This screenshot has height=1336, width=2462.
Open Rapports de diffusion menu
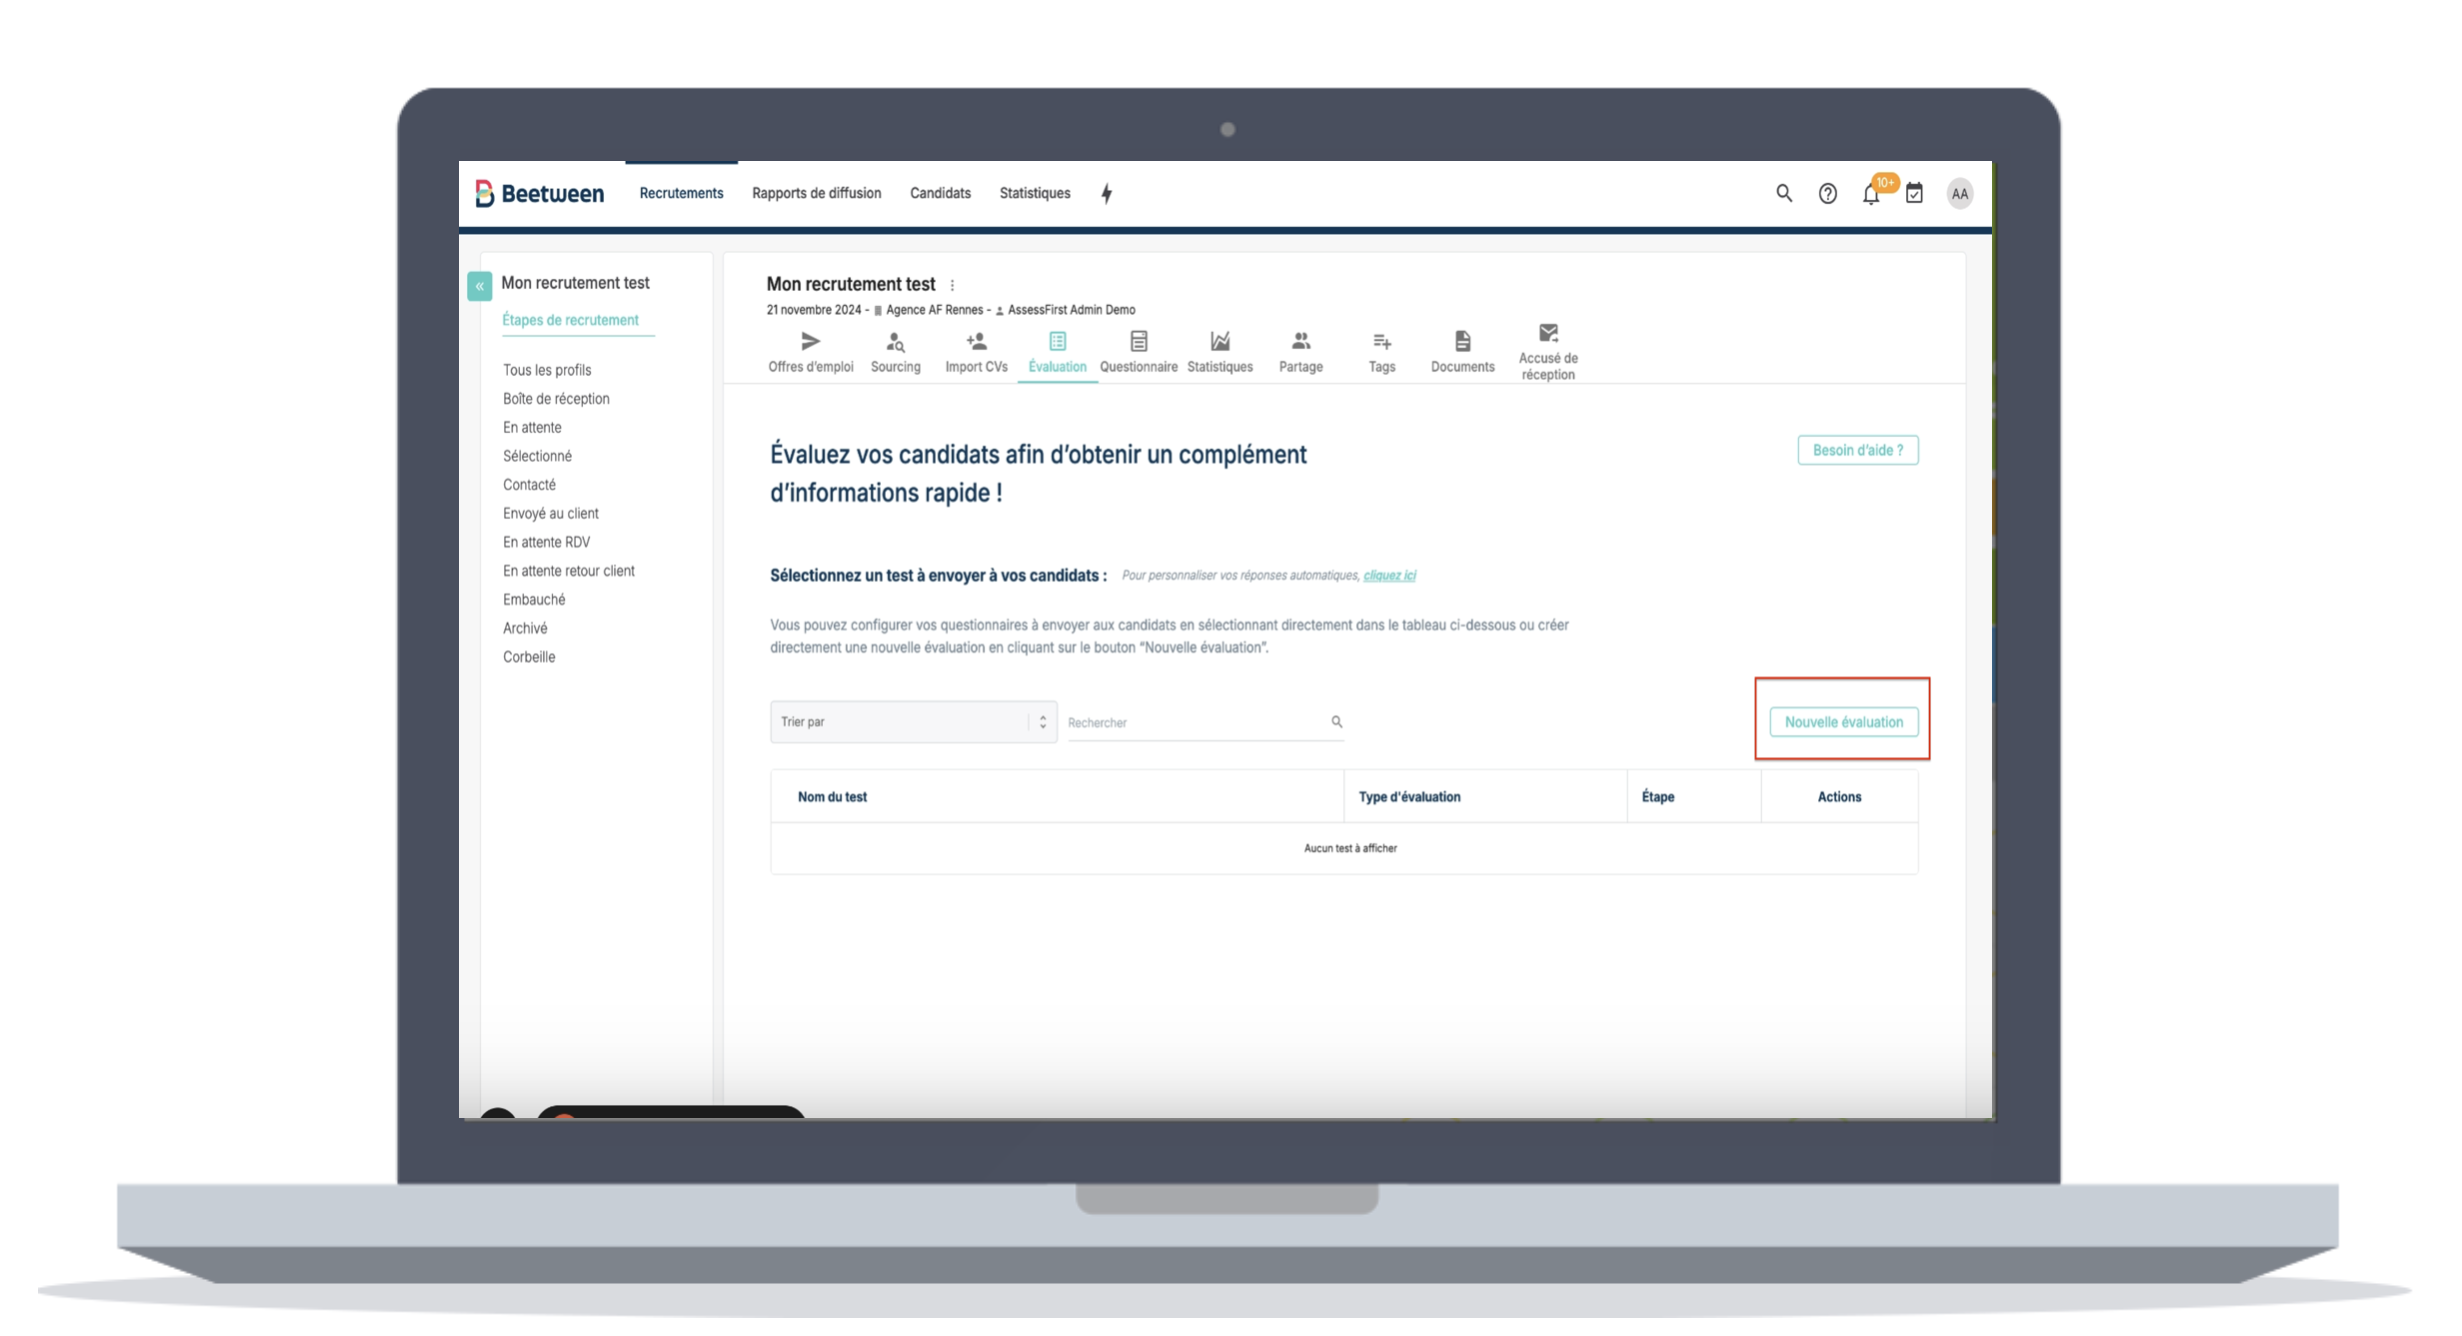[x=816, y=193]
